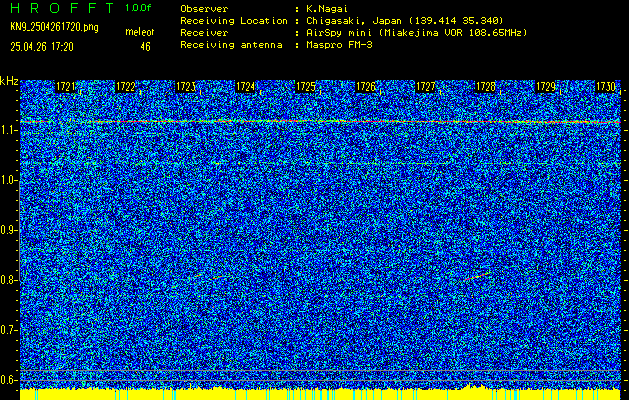
Task: Click the Receiver field label
Action: (204, 32)
